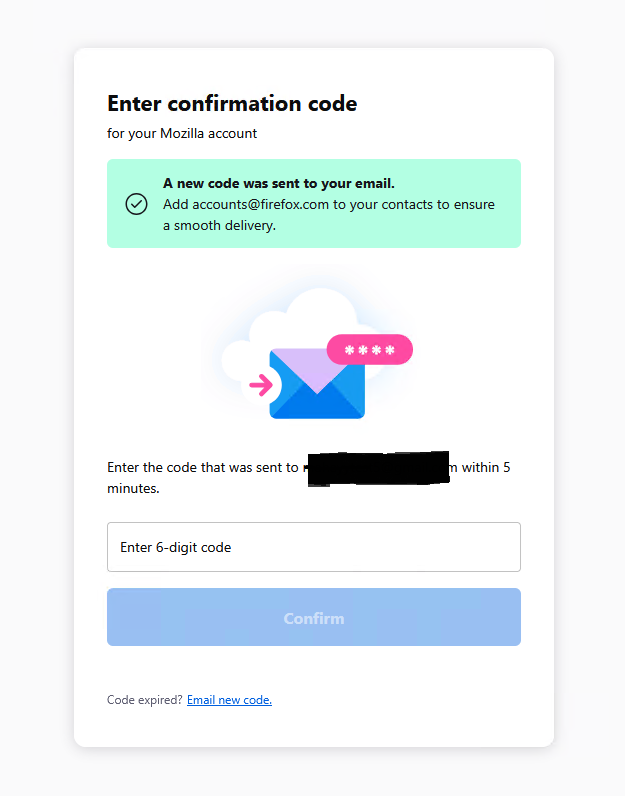The image size is (625, 796).
Task: Click the Enter confirmation code heading
Action: (232, 103)
